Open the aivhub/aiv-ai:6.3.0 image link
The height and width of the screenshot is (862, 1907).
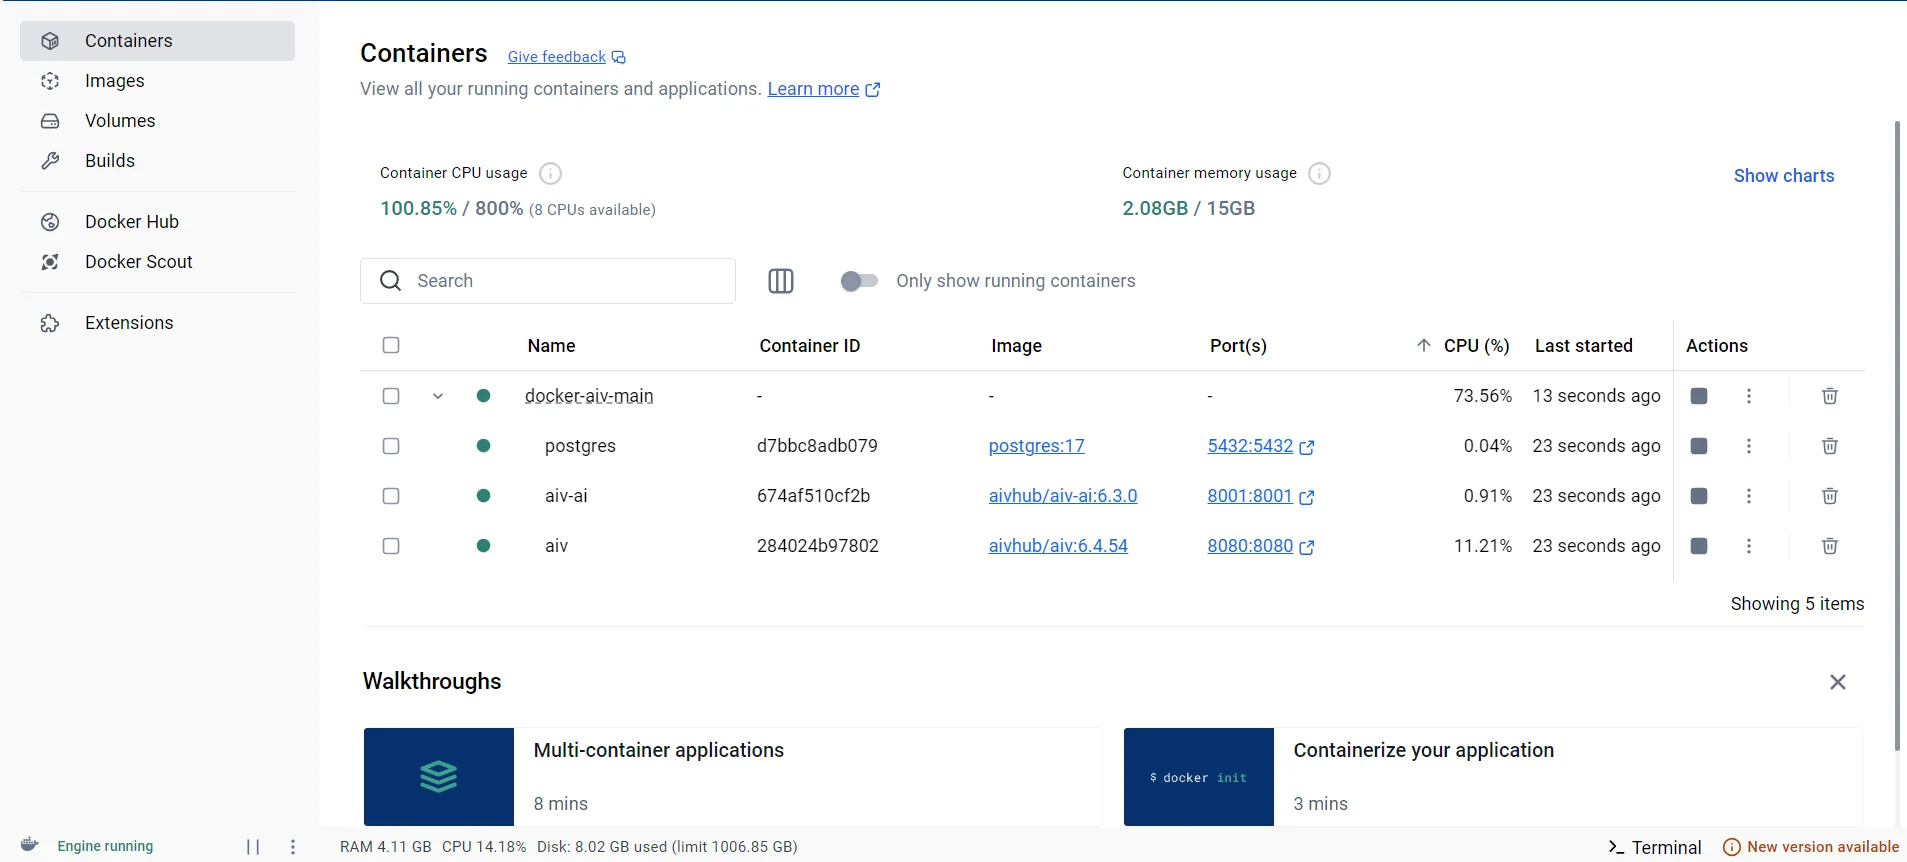click(1063, 496)
